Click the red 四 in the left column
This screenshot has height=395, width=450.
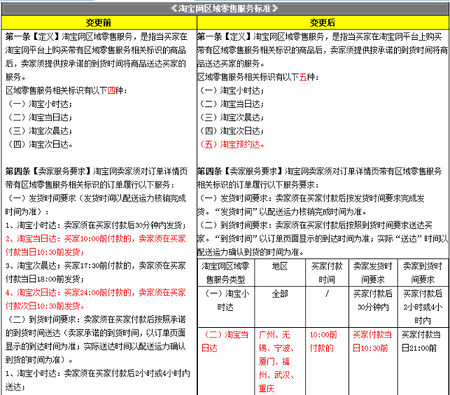click(111, 90)
